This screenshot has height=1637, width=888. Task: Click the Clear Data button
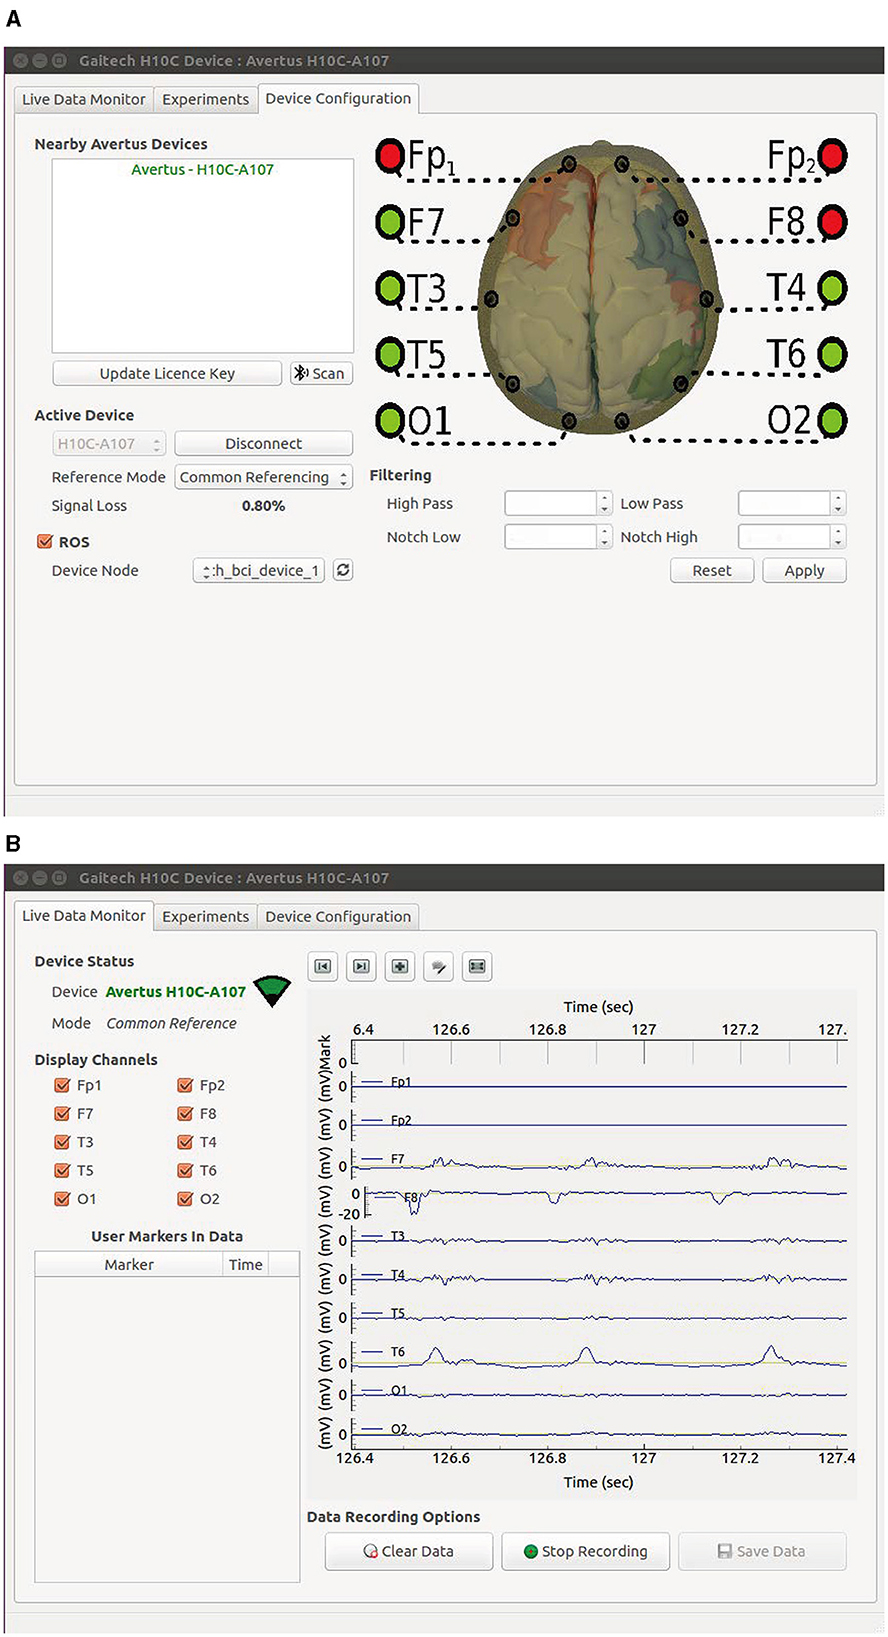point(409,1551)
